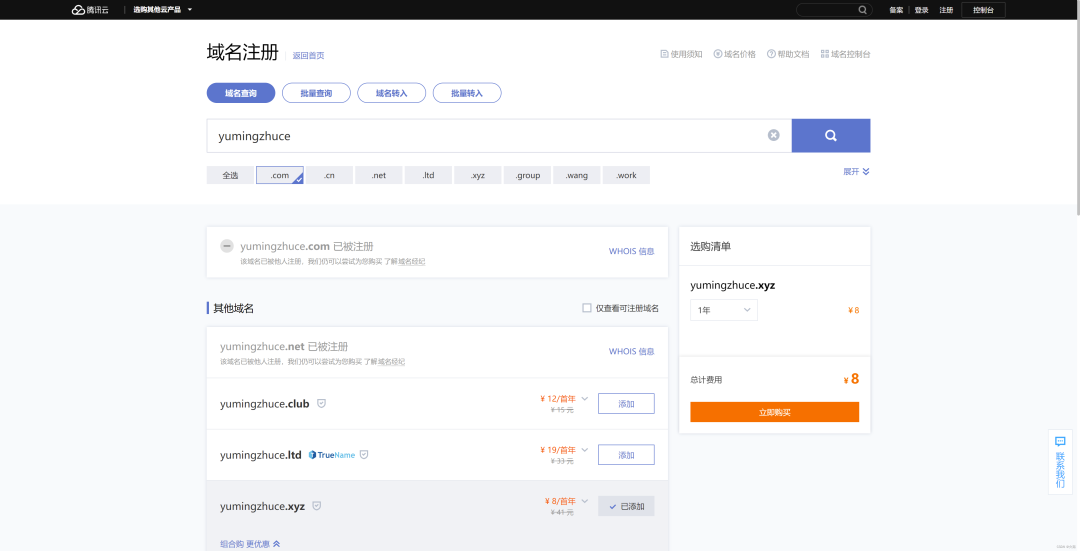View WHOIS 信息 for yumingzhuce.net
Screen dimensions: 1080x551
[x=632, y=351]
